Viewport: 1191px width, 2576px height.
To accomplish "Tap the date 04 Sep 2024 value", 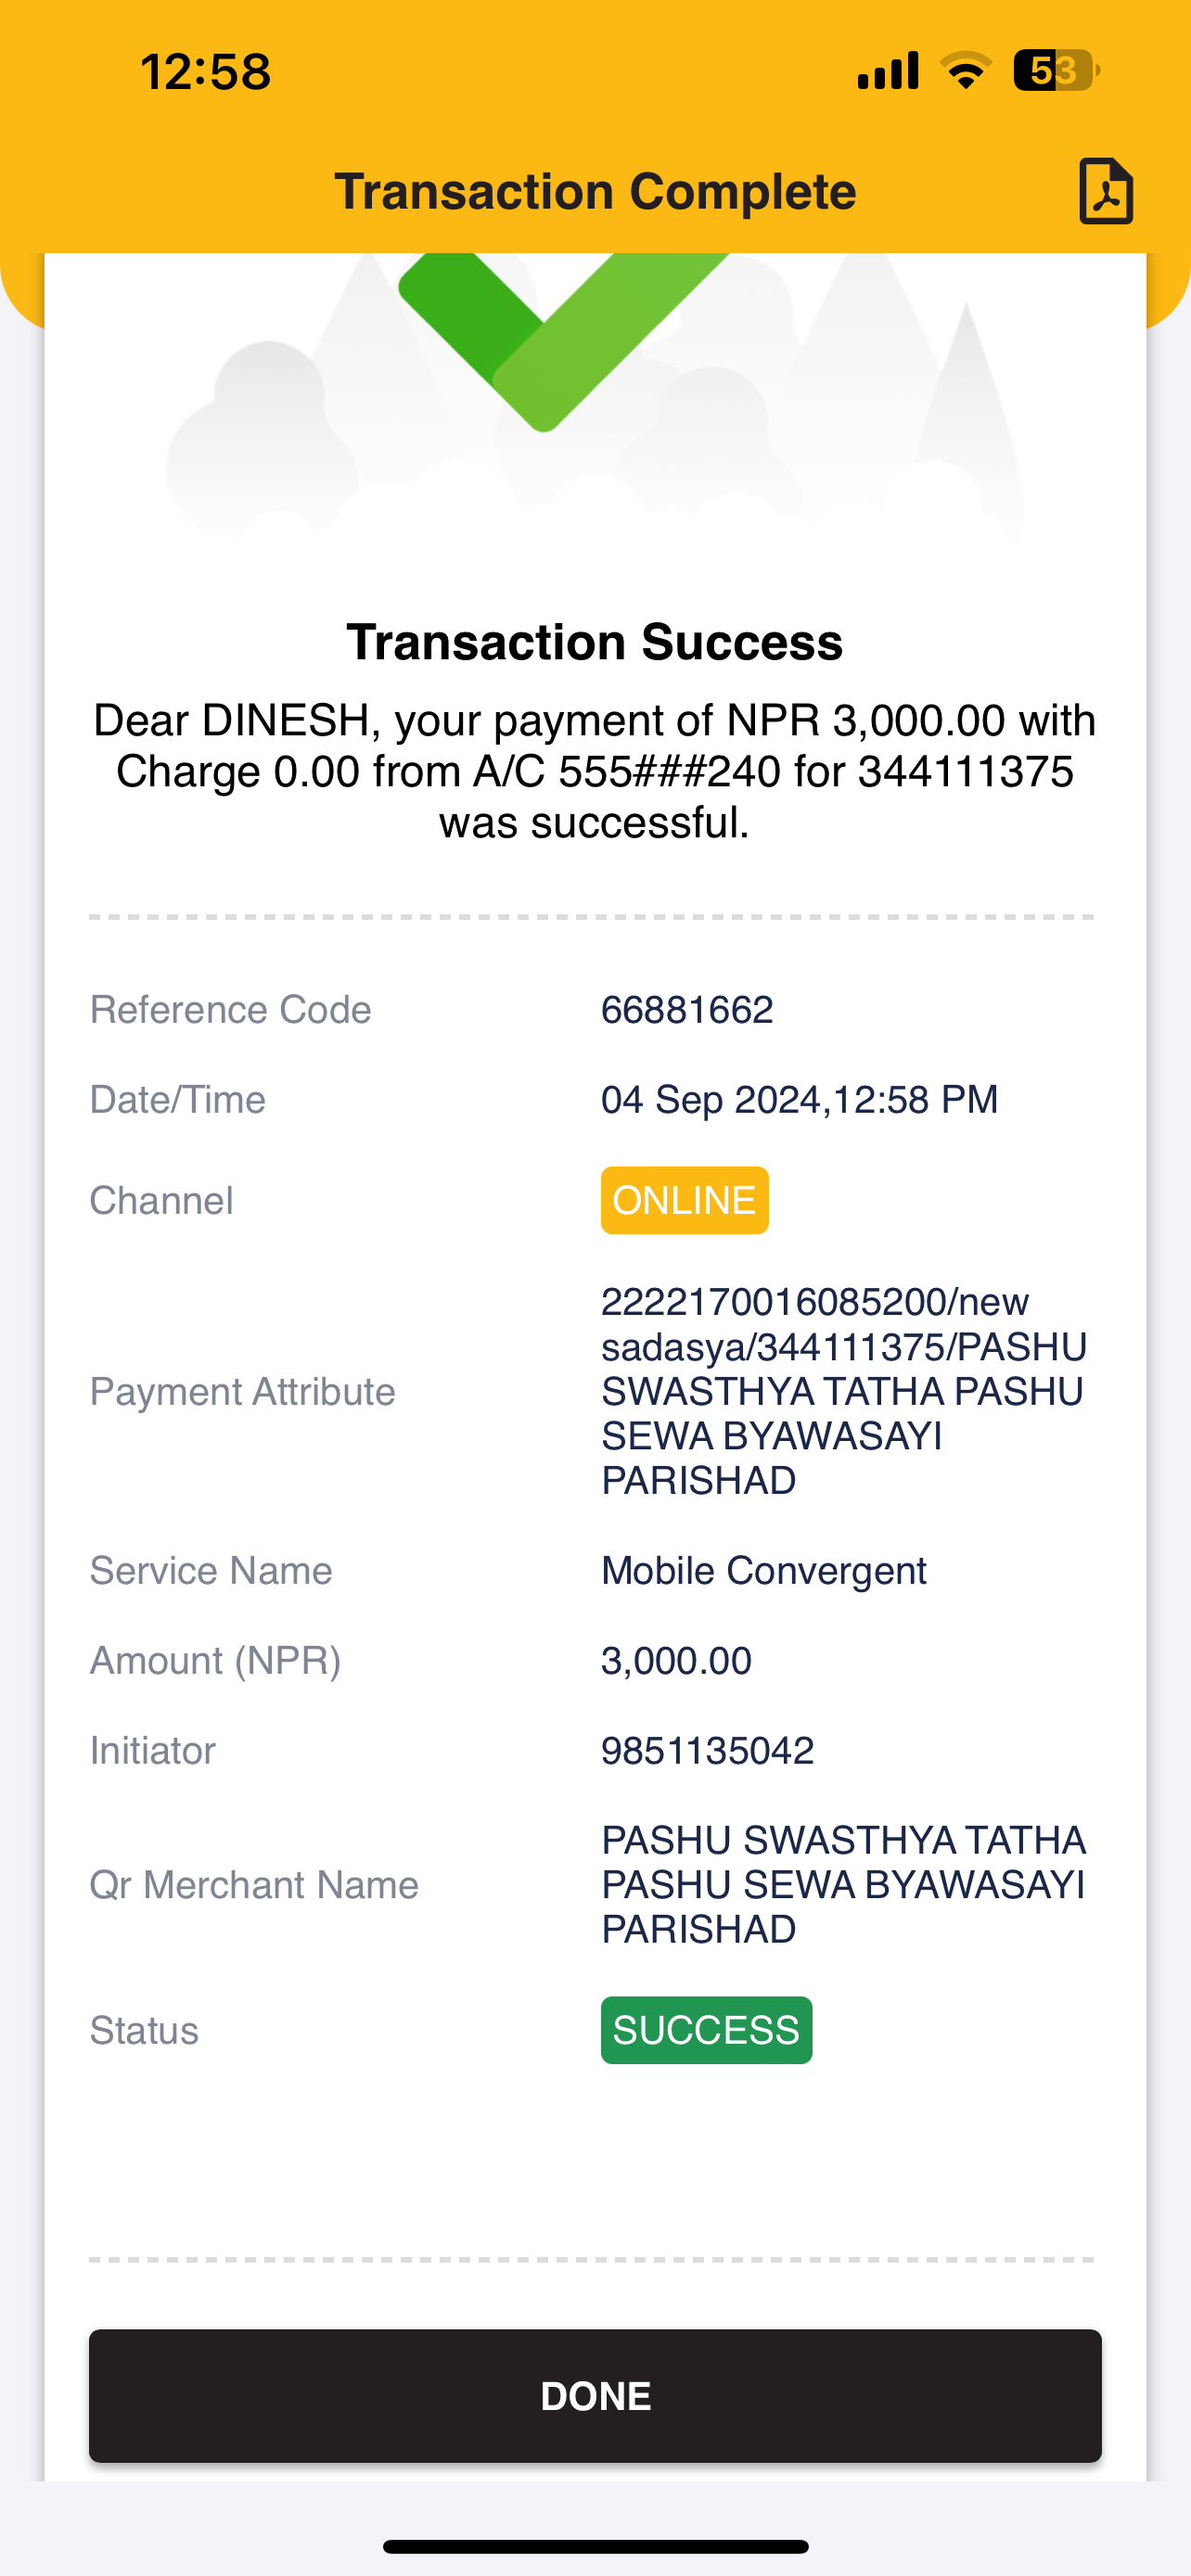I will click(x=710, y=1100).
